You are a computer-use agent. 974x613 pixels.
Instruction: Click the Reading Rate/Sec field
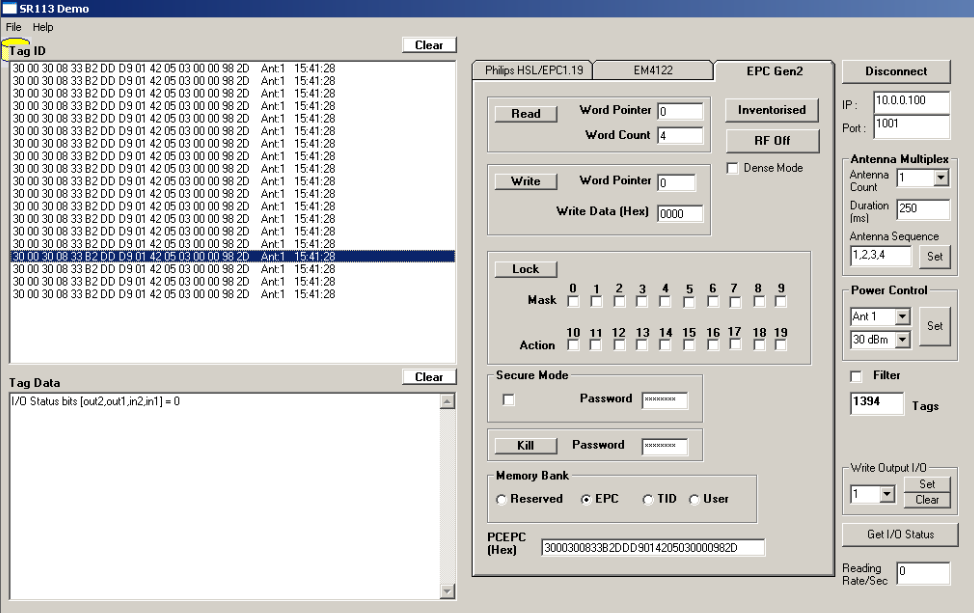[x=923, y=573]
